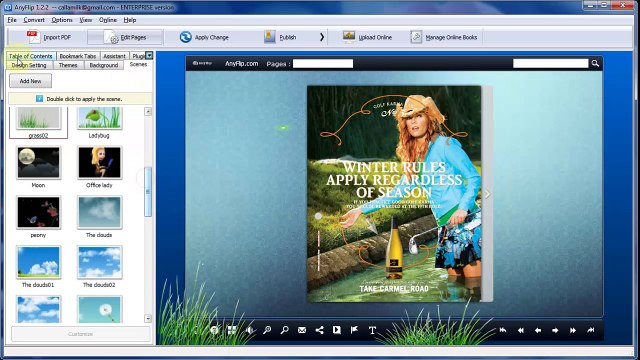The width and height of the screenshot is (640, 360).
Task: Click the email envelope icon
Action: [x=302, y=330]
